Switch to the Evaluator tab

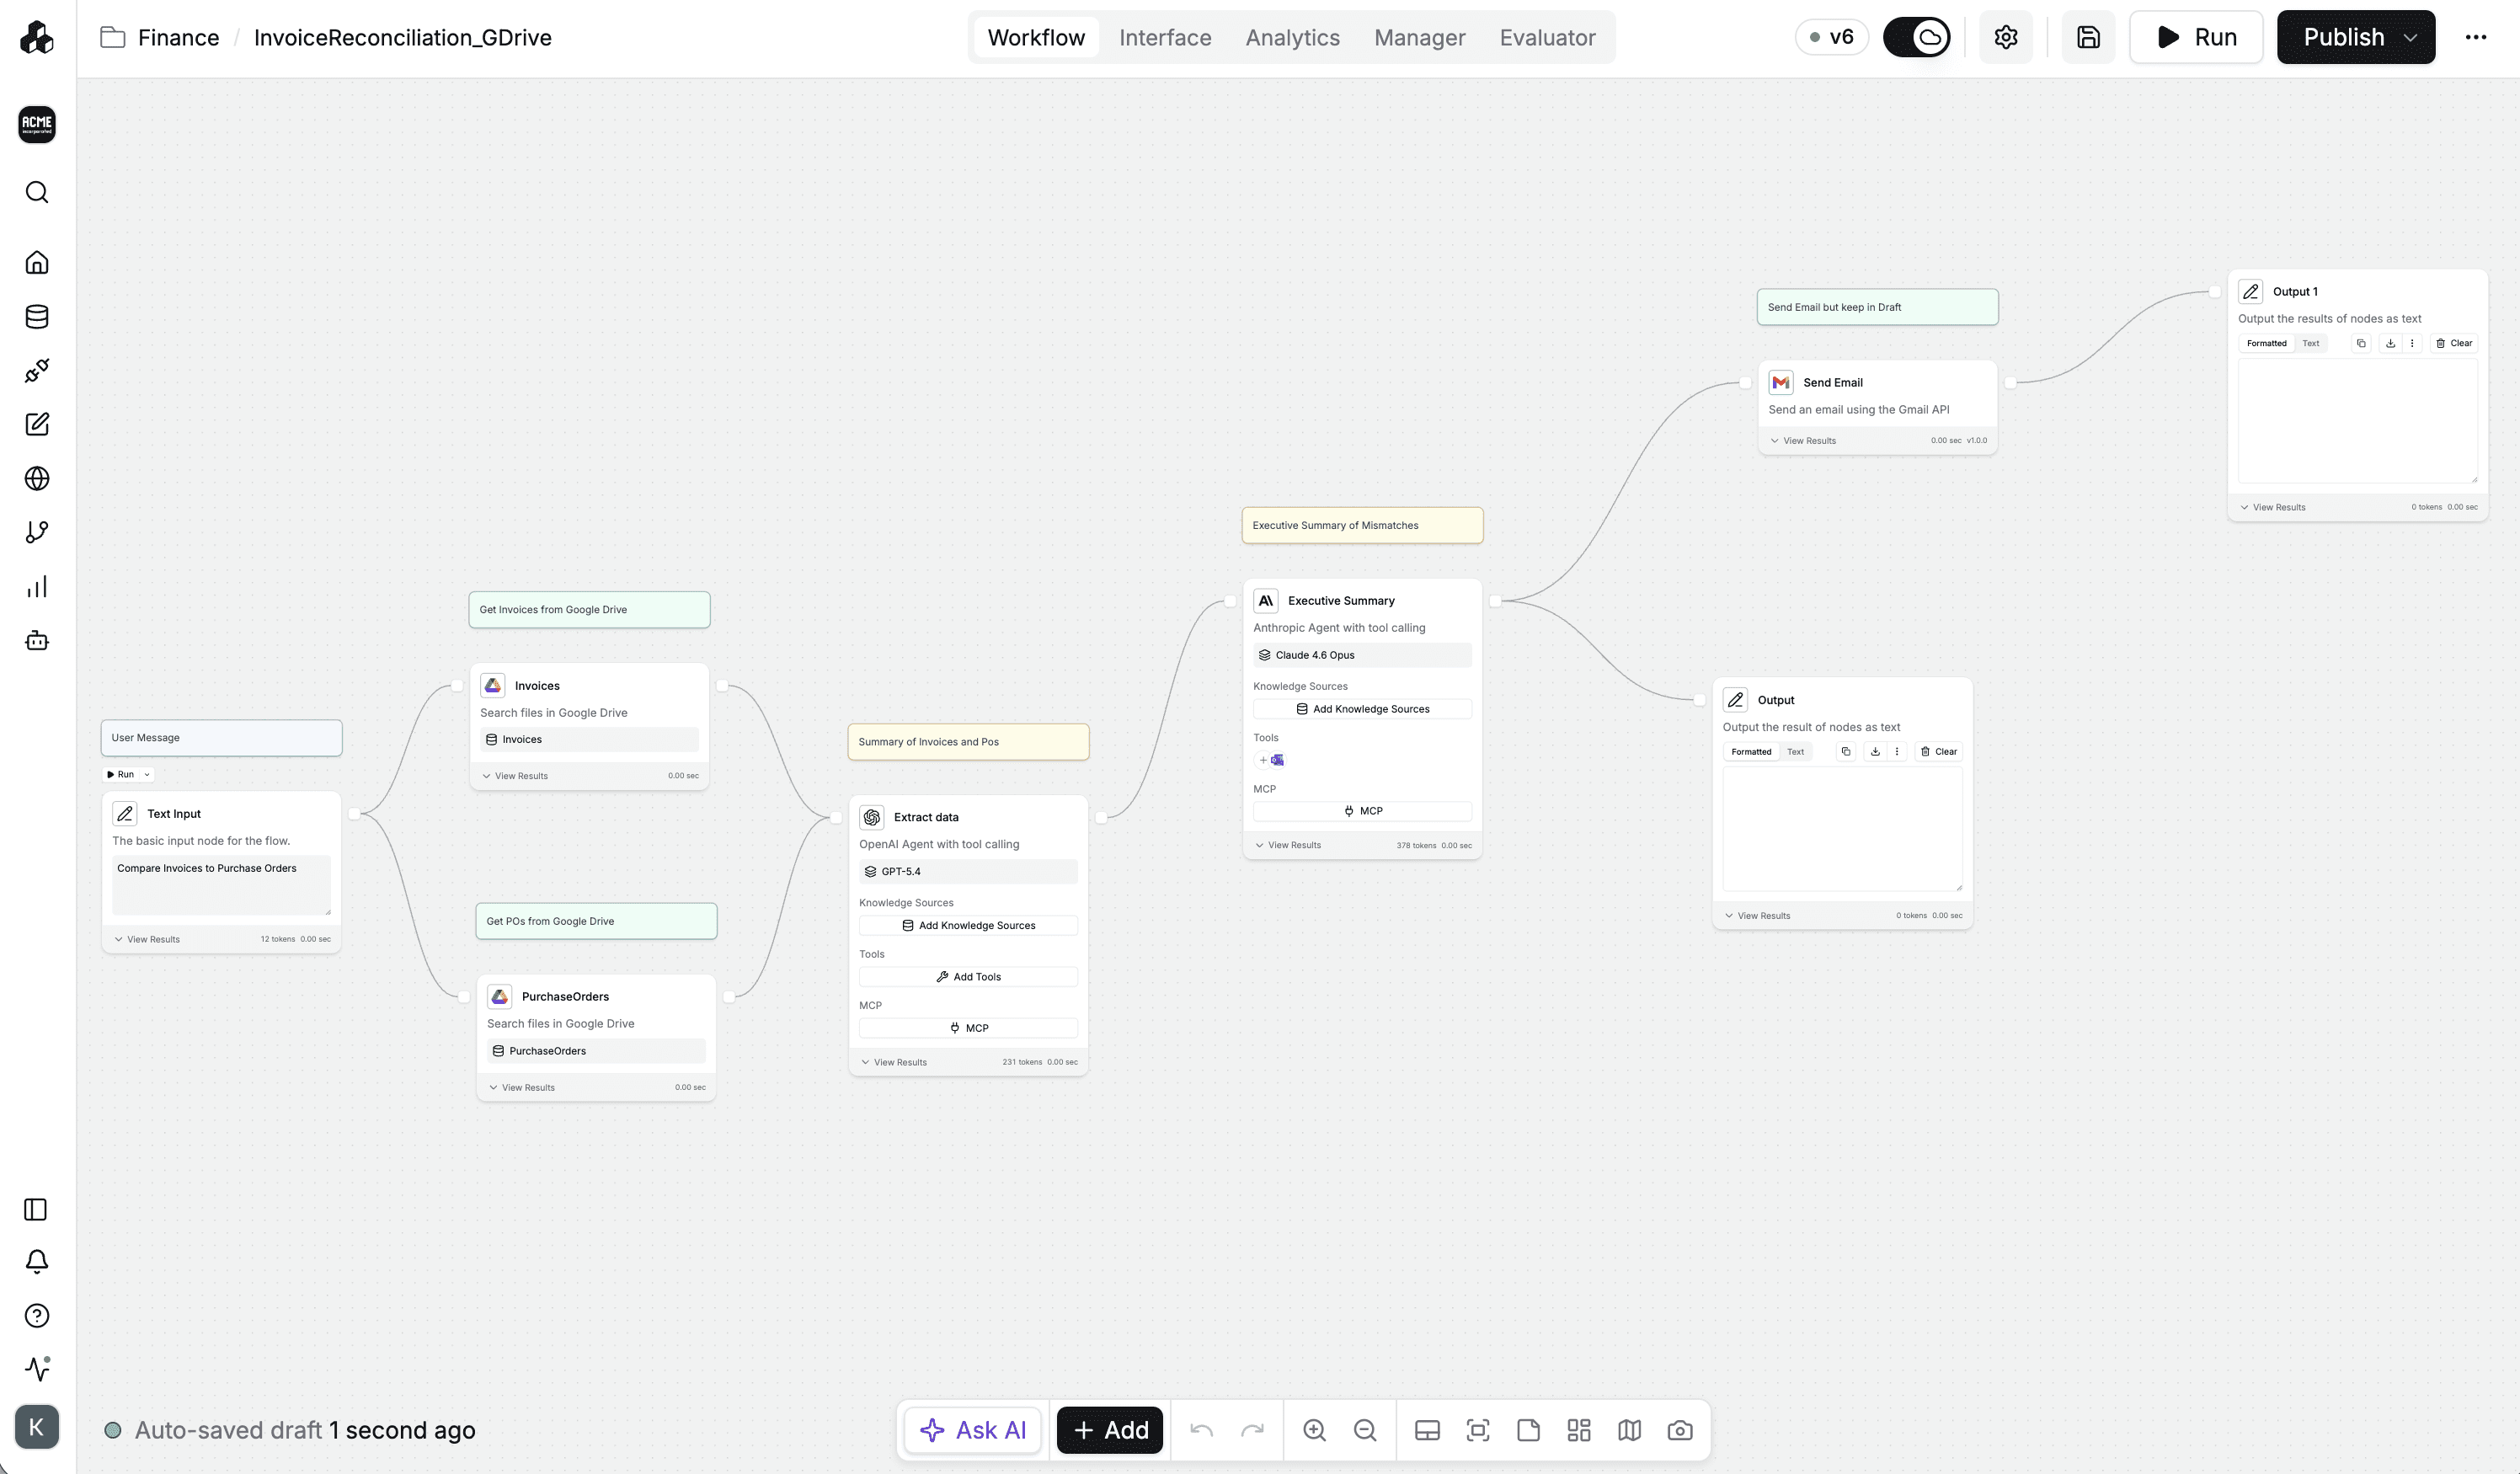point(1547,37)
